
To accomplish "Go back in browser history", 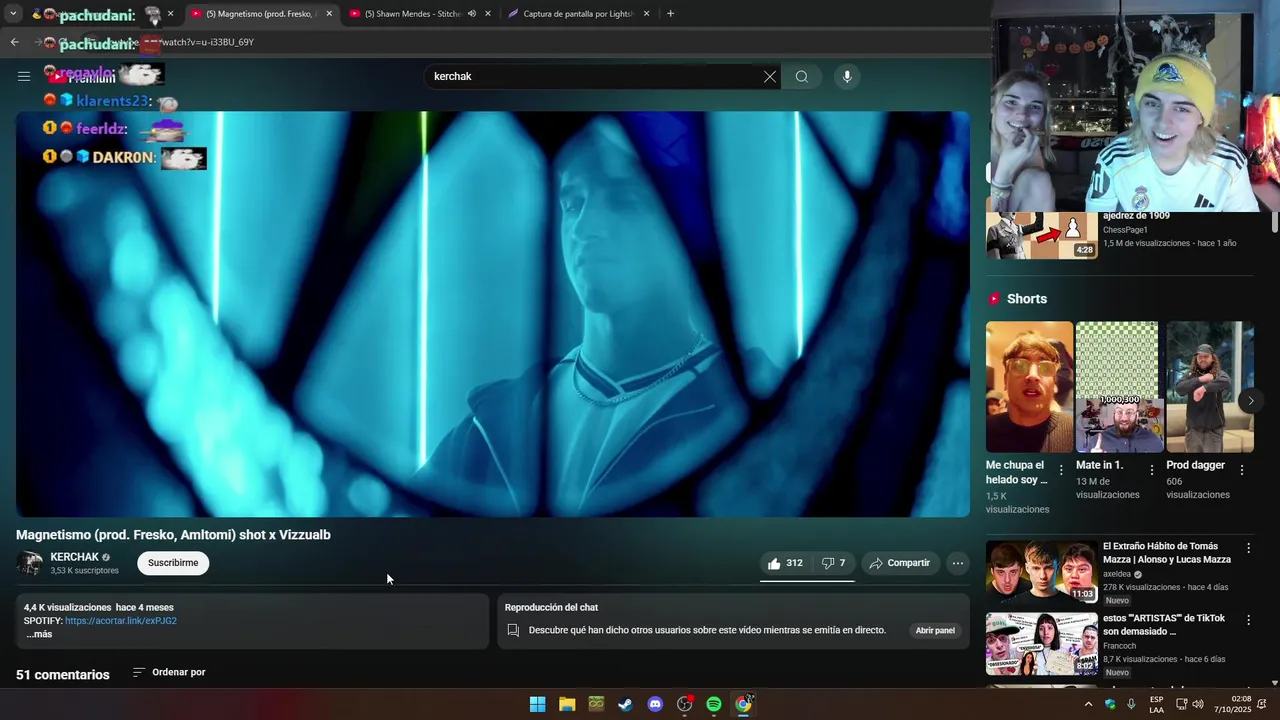I will pos(14,42).
